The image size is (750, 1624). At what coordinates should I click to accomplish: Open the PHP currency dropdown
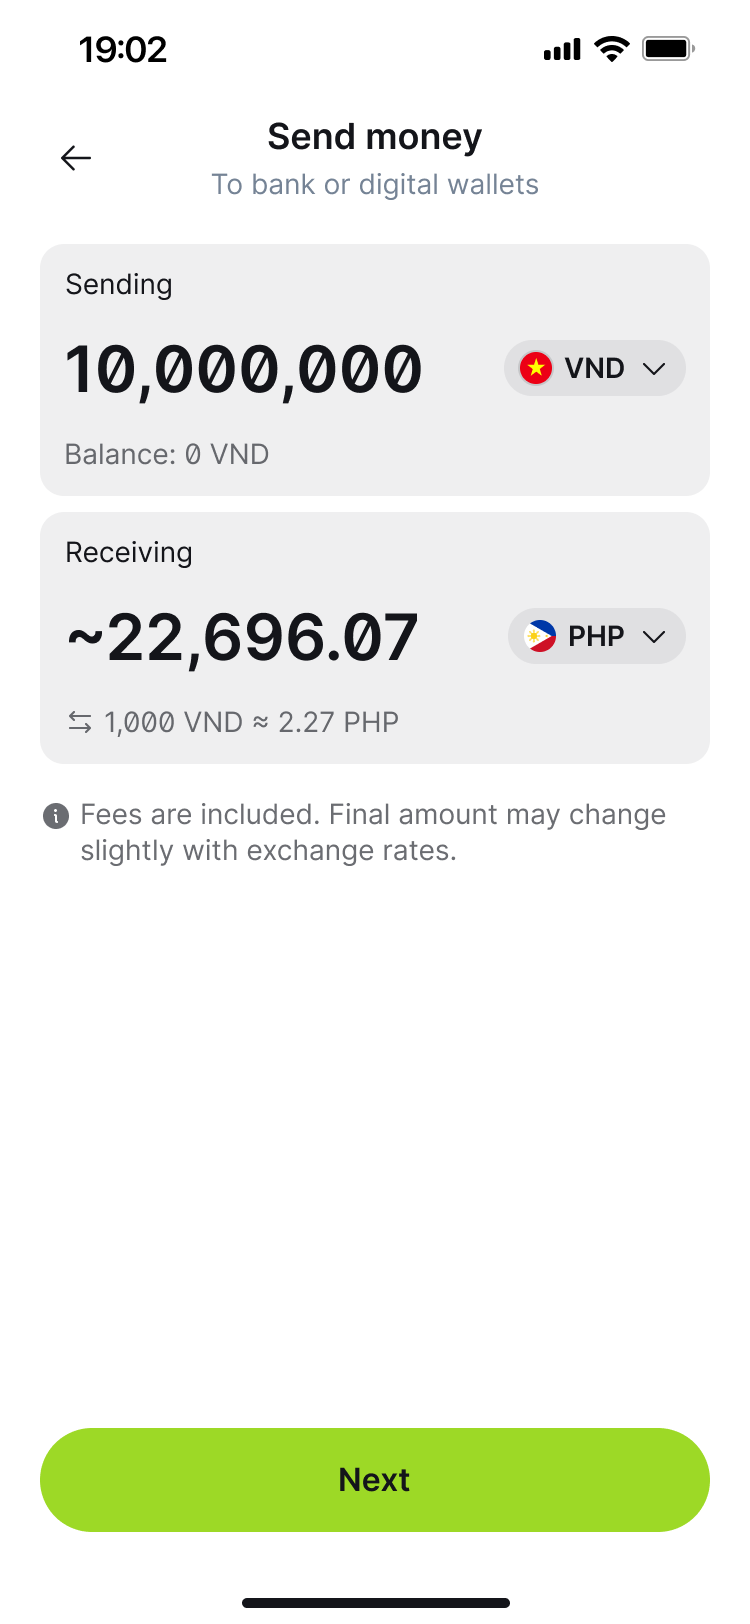point(596,636)
